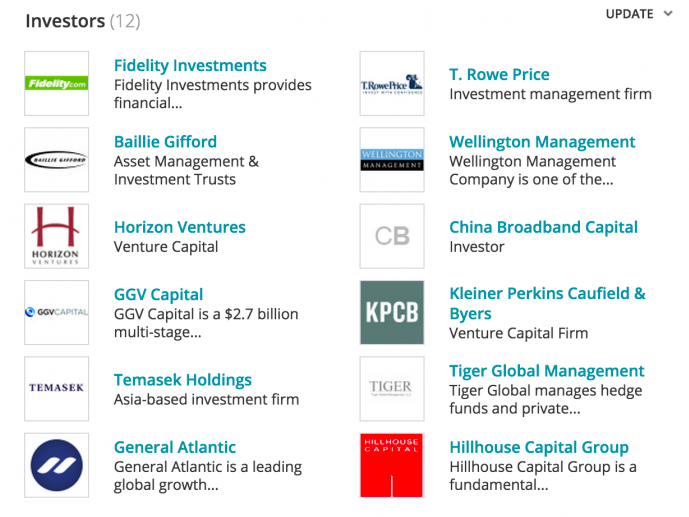Visit the Hillhouse Capital Group link

pos(539,447)
